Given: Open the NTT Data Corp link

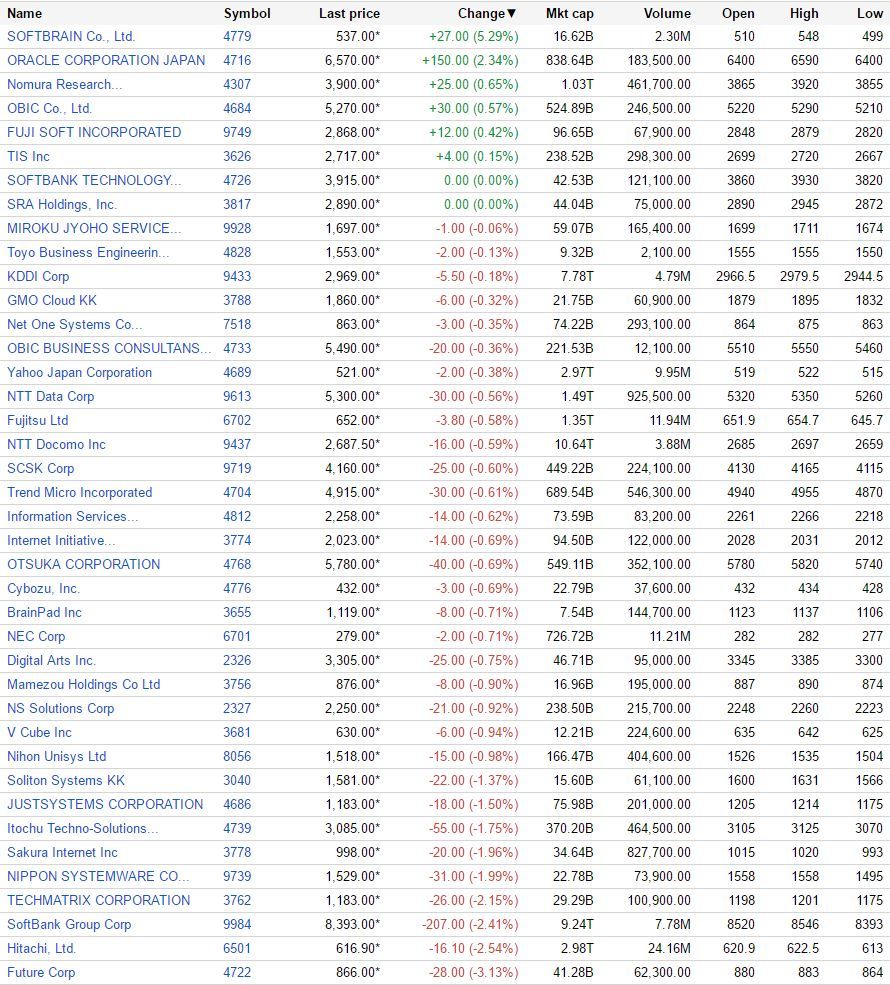Looking at the screenshot, I should [51, 396].
